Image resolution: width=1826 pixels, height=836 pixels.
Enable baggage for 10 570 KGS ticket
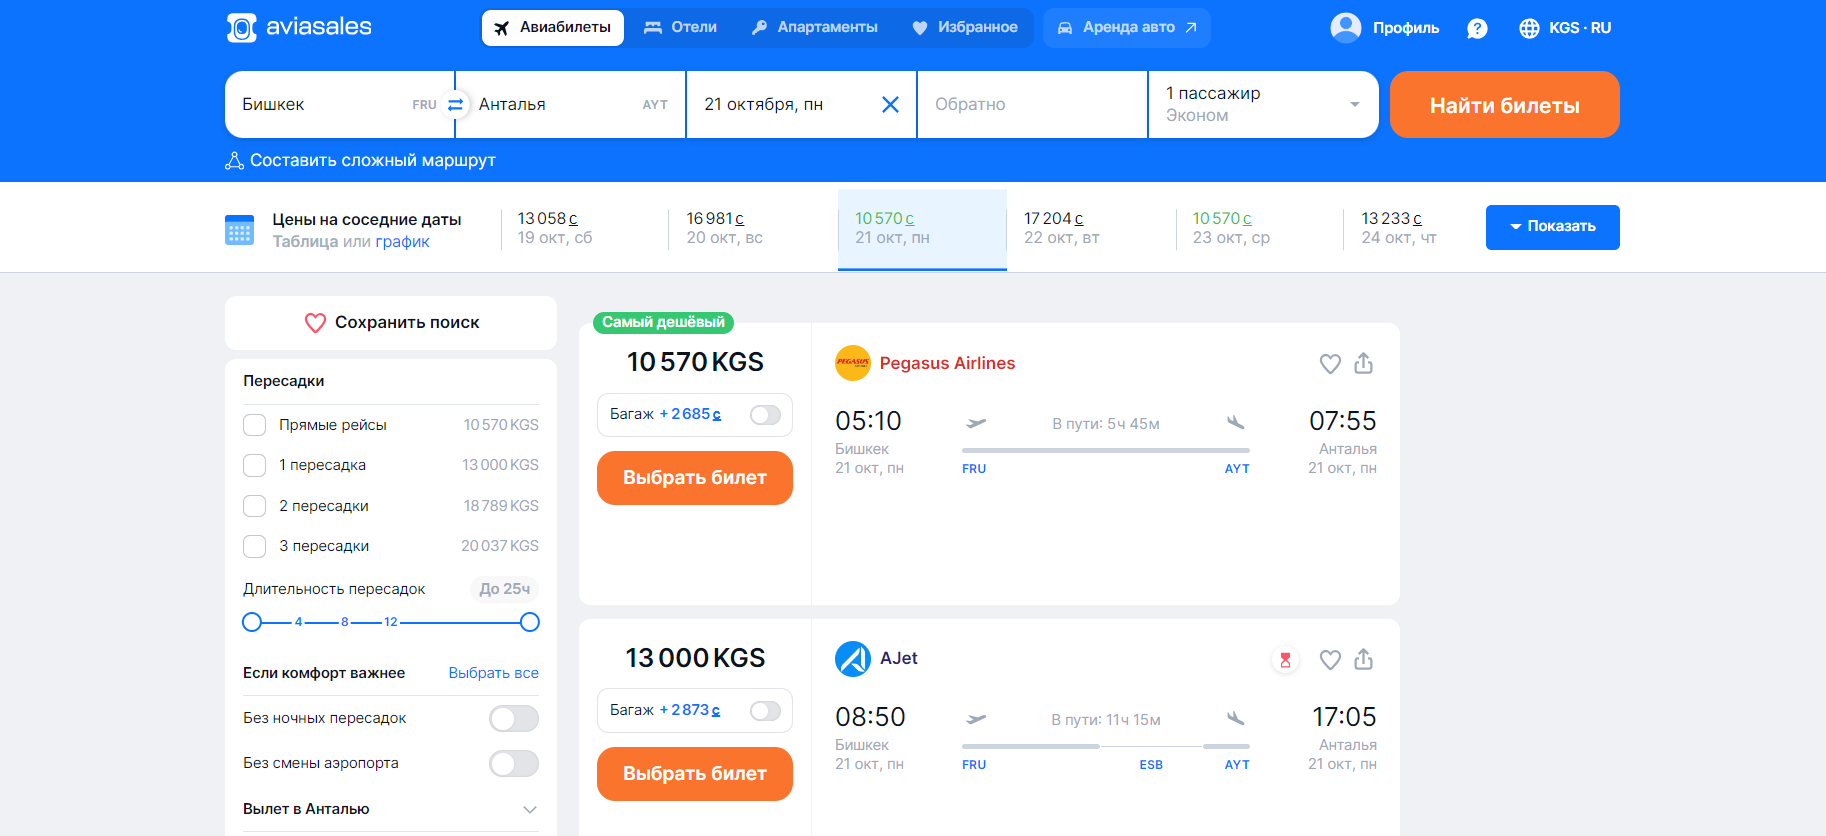click(765, 414)
